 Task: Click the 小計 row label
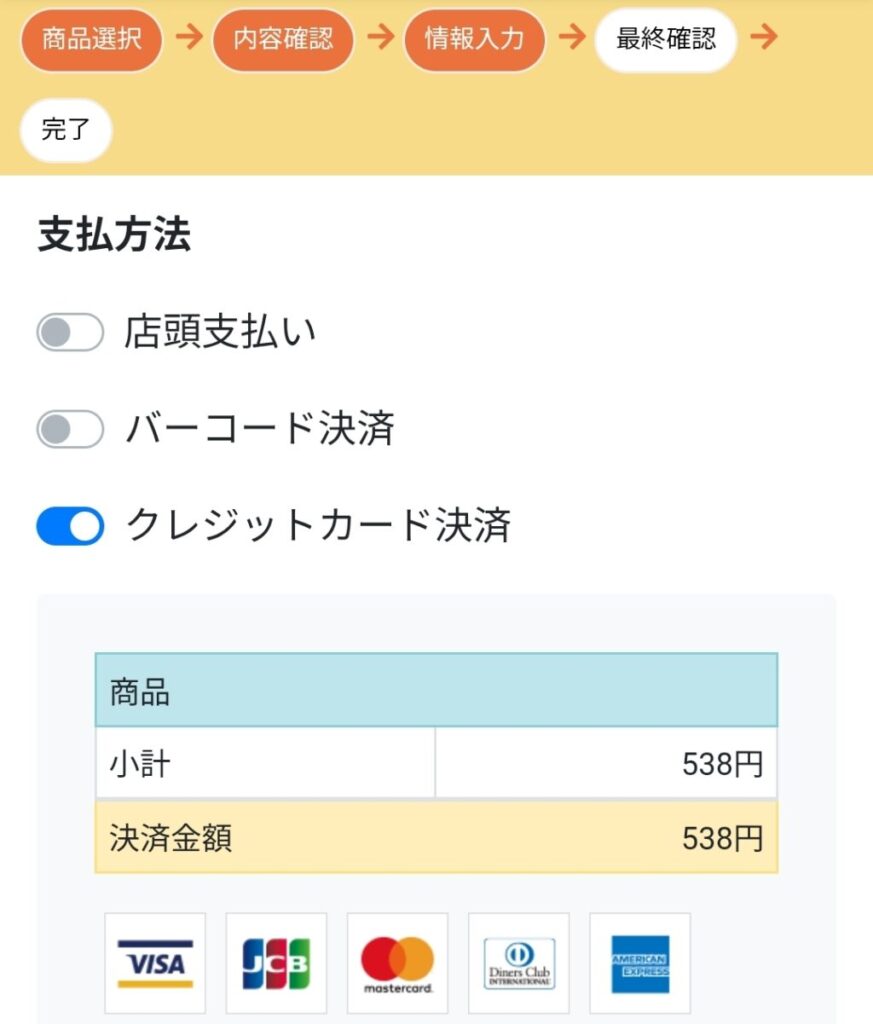140,764
